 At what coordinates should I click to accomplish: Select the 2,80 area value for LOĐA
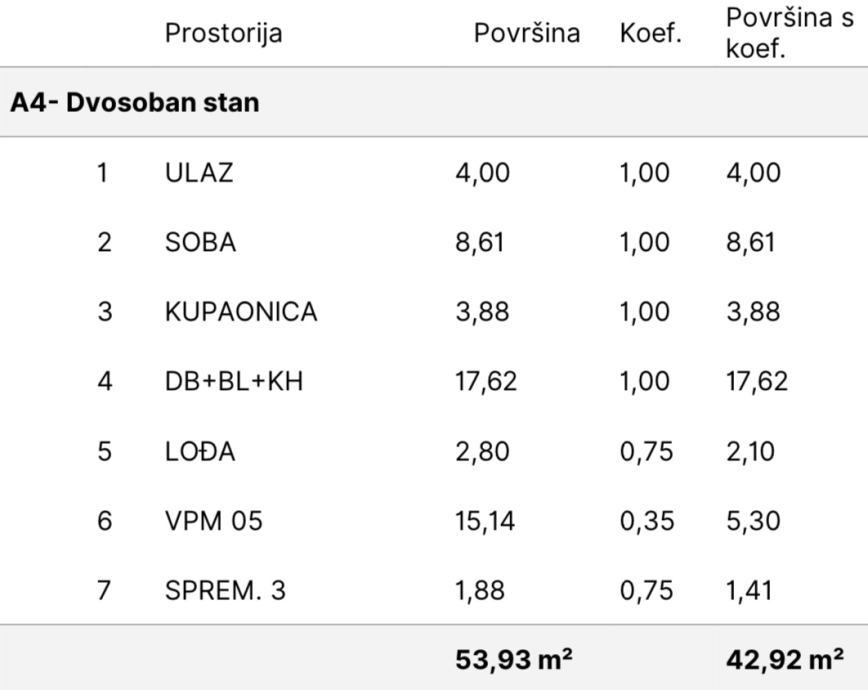click(x=482, y=451)
